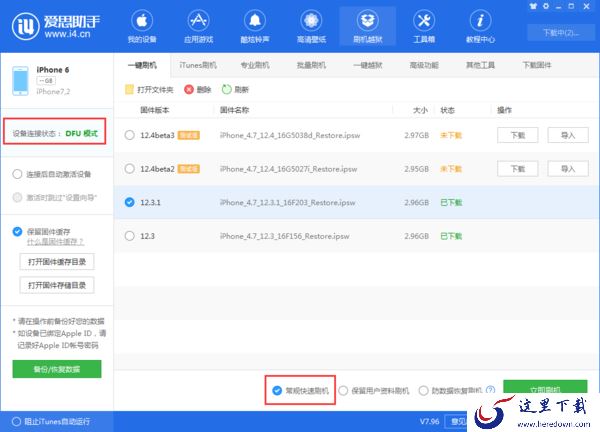Toggle 阻止iTunes自动运行 option
The image size is (600, 432).
[x=16, y=422]
